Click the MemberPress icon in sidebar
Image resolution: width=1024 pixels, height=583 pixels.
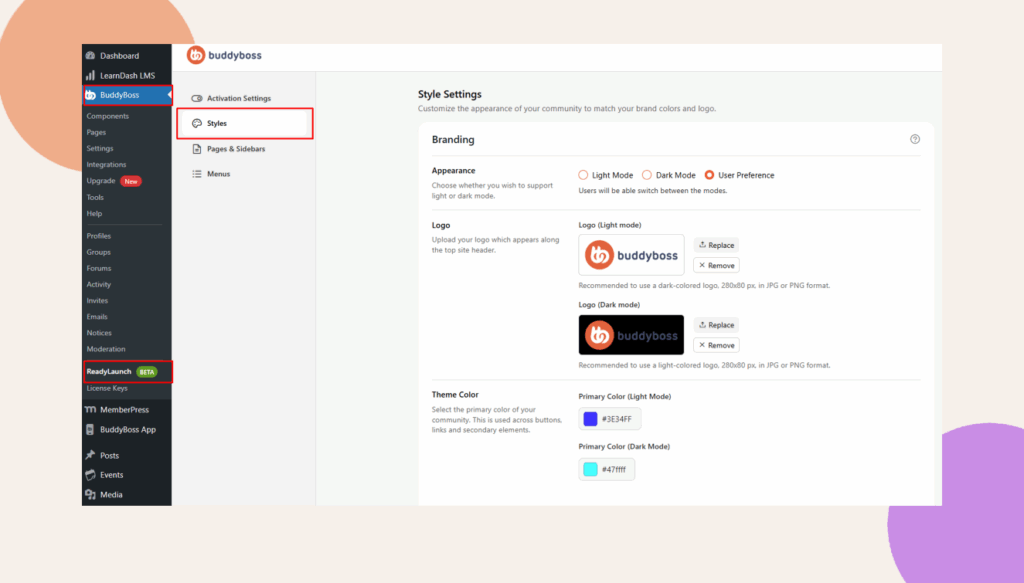point(90,410)
